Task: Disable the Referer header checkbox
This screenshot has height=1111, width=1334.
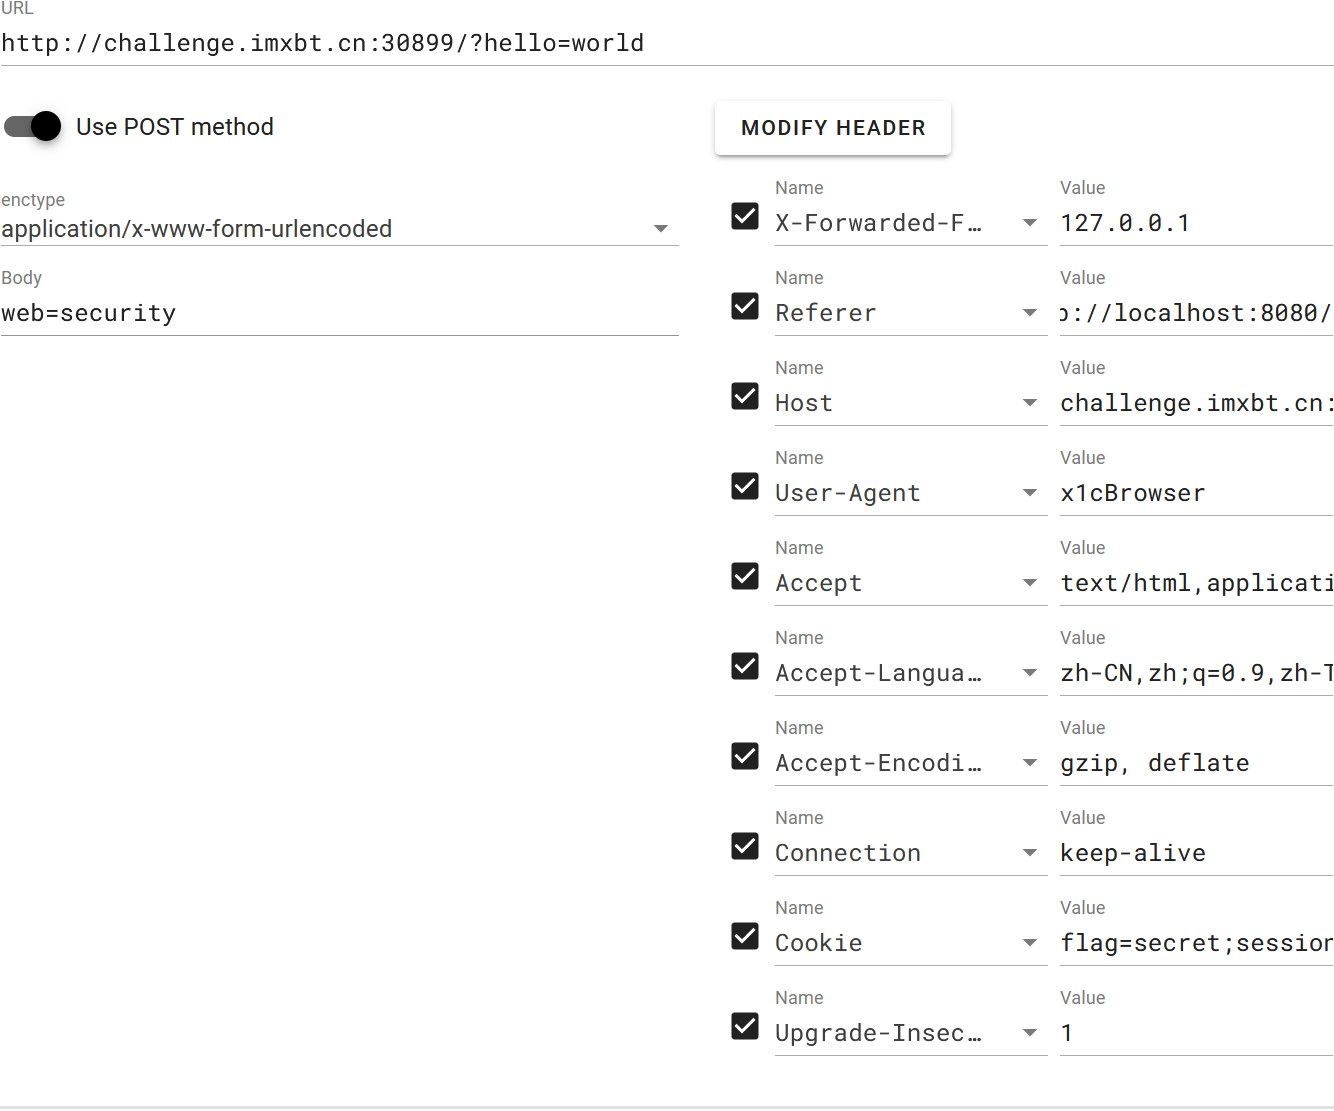Action: pyautogui.click(x=745, y=306)
